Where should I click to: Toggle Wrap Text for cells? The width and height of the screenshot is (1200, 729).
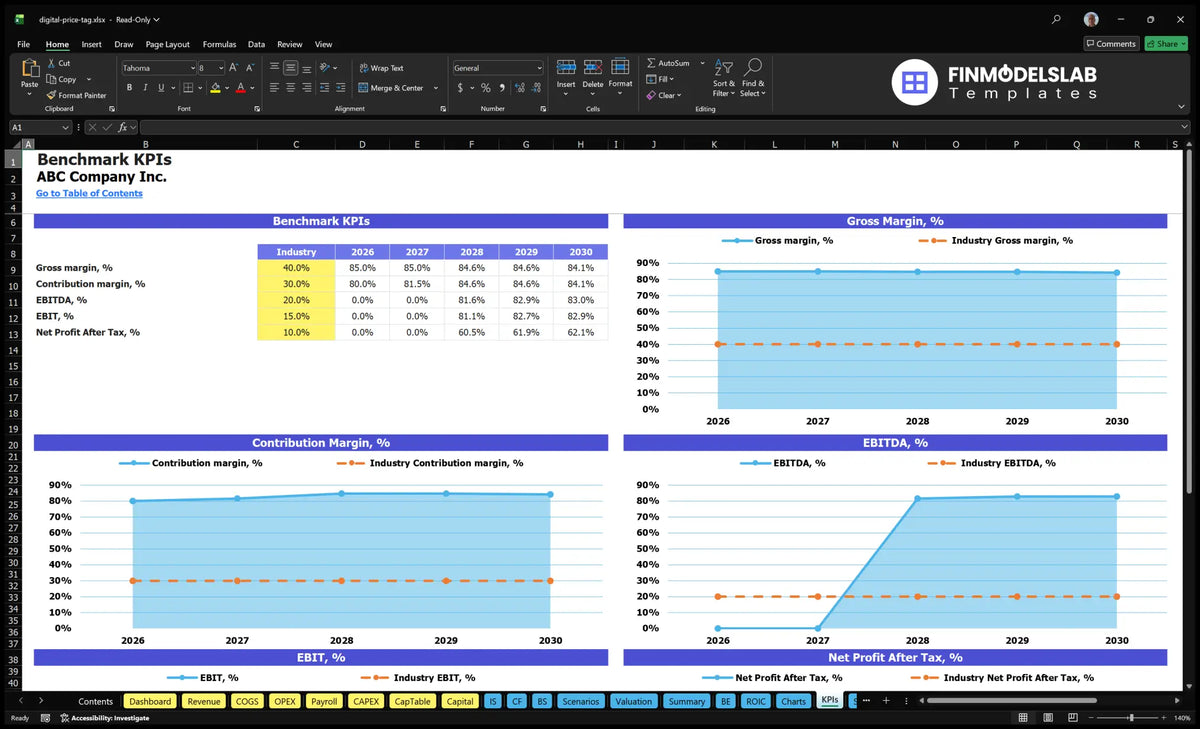381,68
